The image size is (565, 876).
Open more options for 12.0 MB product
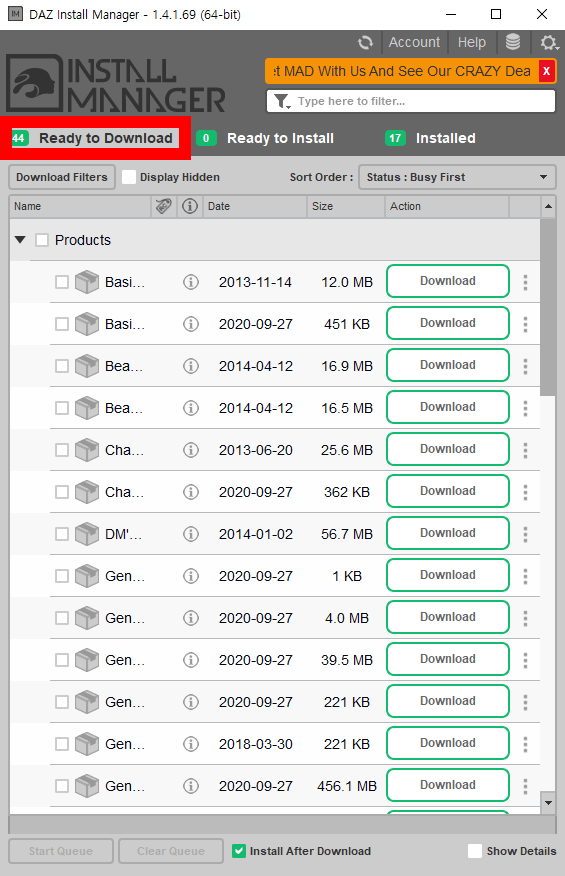coord(525,282)
